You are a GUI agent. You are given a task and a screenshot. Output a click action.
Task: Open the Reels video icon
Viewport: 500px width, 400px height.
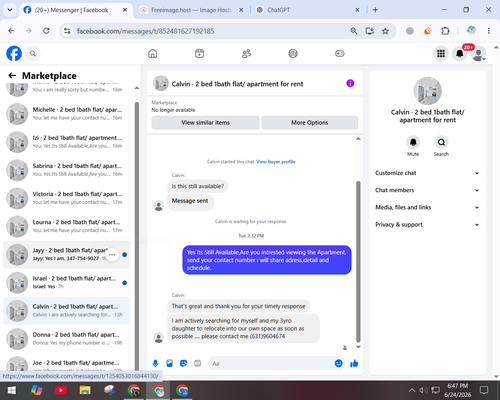[x=199, y=53]
